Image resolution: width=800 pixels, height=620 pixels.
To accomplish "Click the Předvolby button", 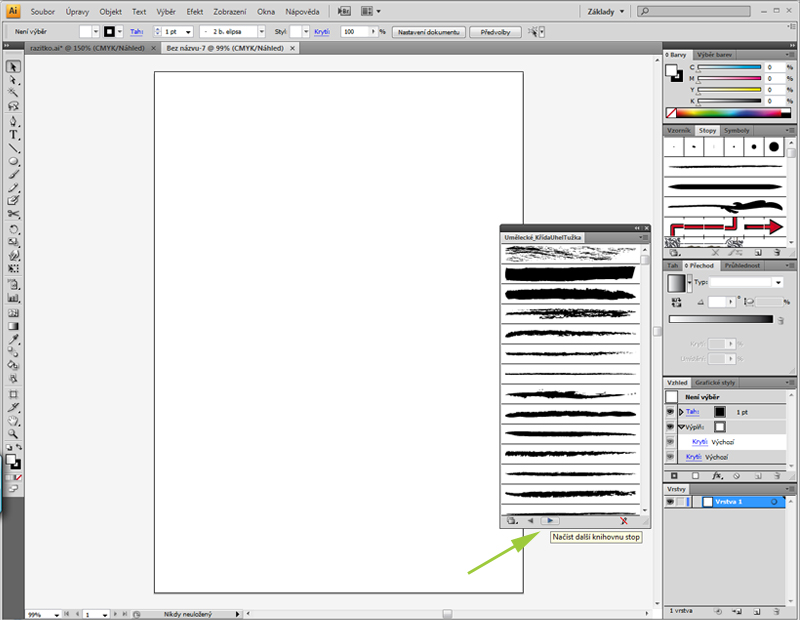I will 495,32.
